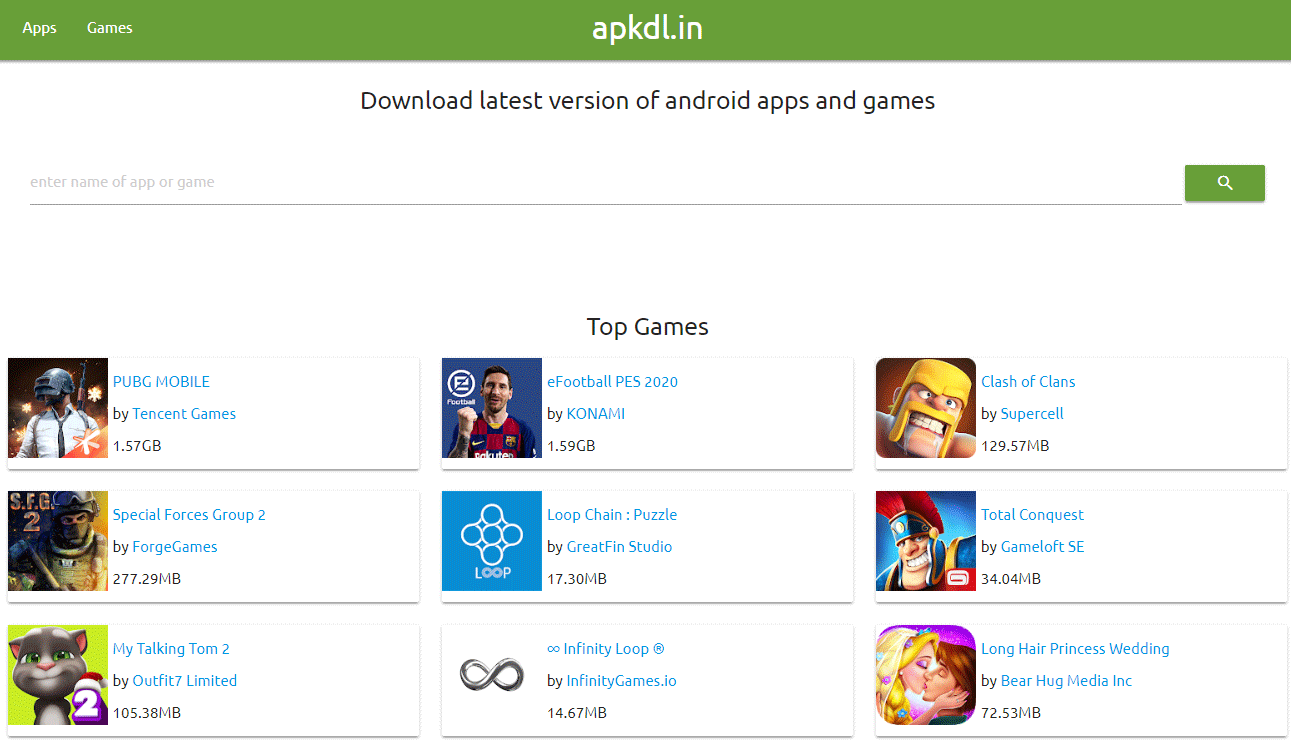Click the Long Hair Princess Wedding icon
Screen dimensions: 1291x746
tap(926, 675)
